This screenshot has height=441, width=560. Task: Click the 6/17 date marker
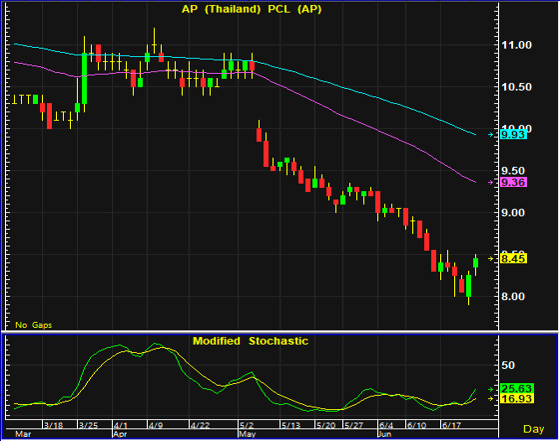[451, 425]
